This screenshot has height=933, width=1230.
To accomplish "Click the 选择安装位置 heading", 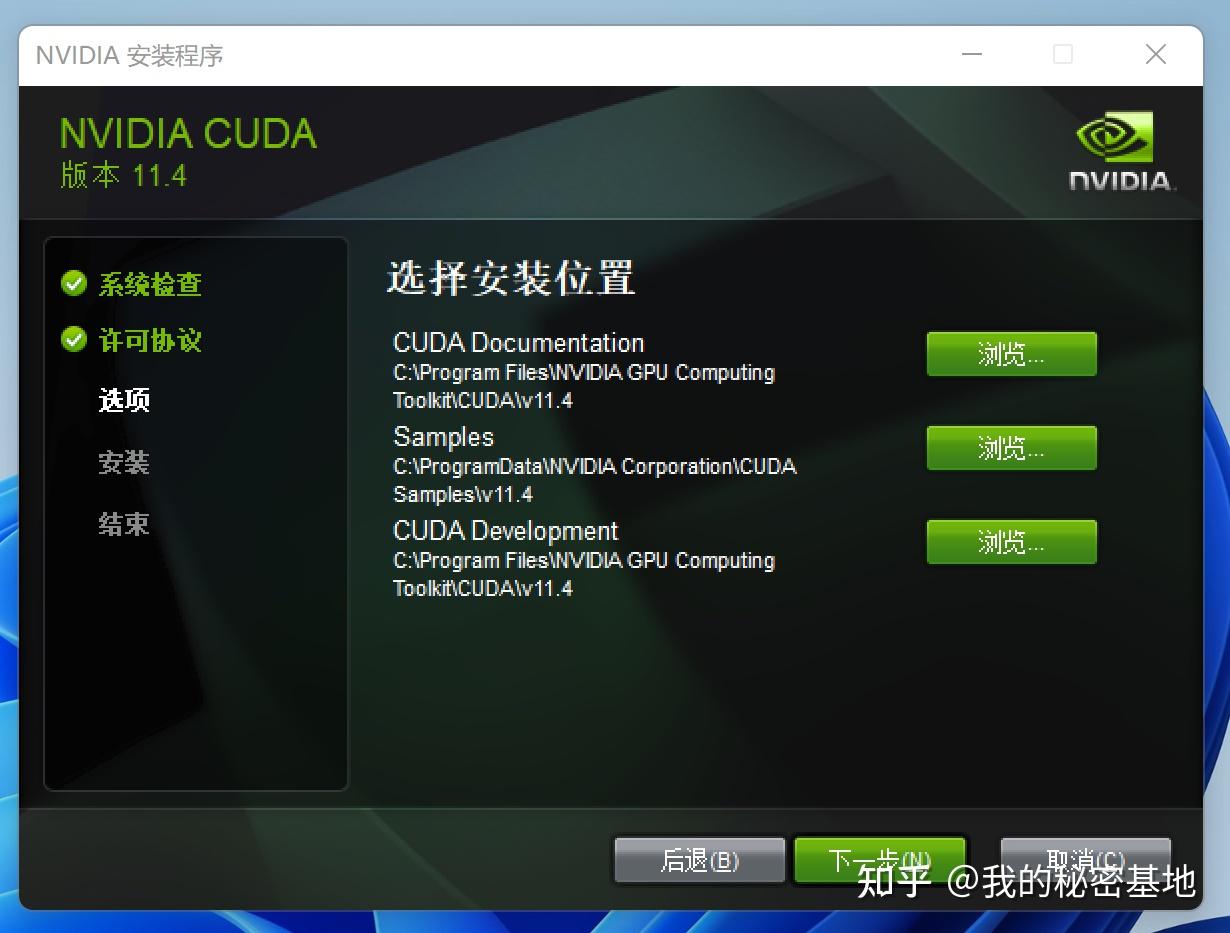I will click(511, 278).
